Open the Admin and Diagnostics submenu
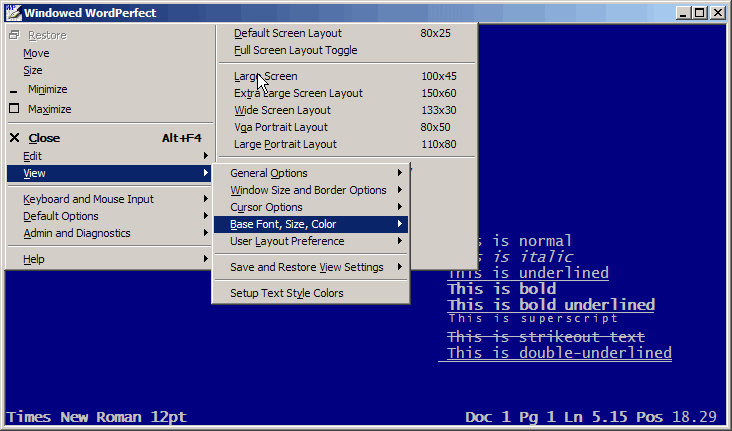The width and height of the screenshot is (732, 431). (x=76, y=233)
